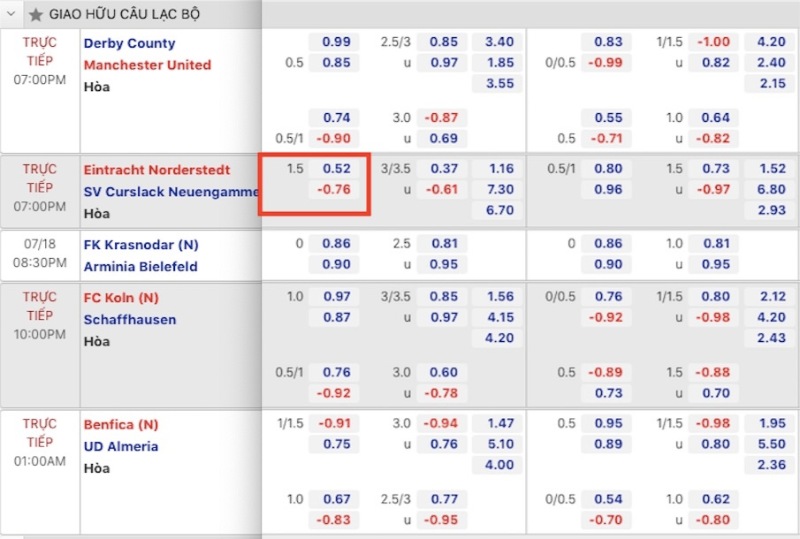Pick the 4.15 Schaffhausen win odds

click(499, 317)
